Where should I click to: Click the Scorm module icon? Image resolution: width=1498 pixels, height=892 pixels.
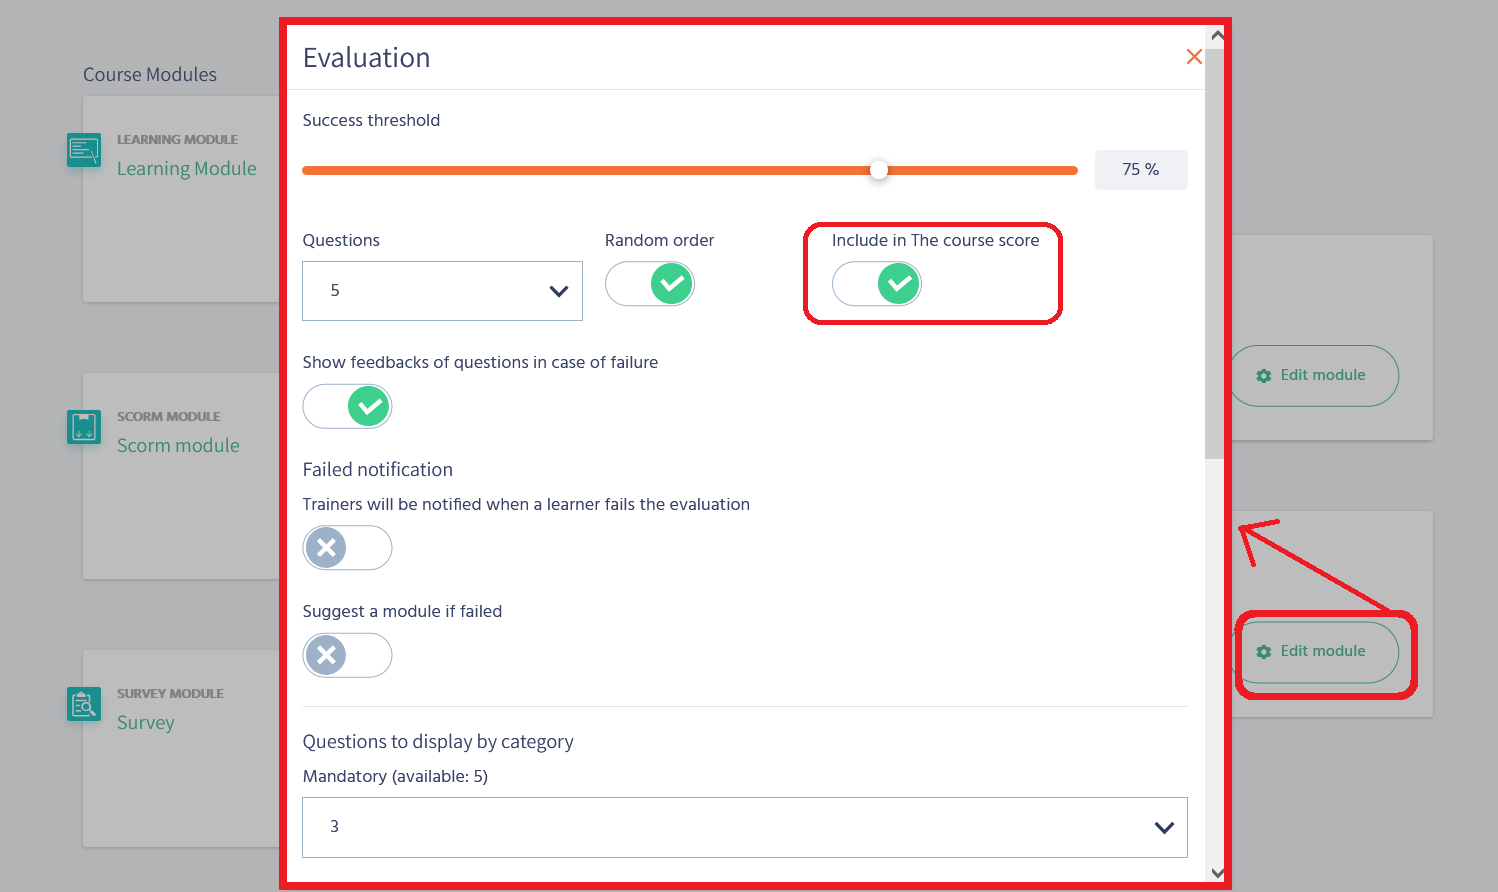(x=84, y=427)
